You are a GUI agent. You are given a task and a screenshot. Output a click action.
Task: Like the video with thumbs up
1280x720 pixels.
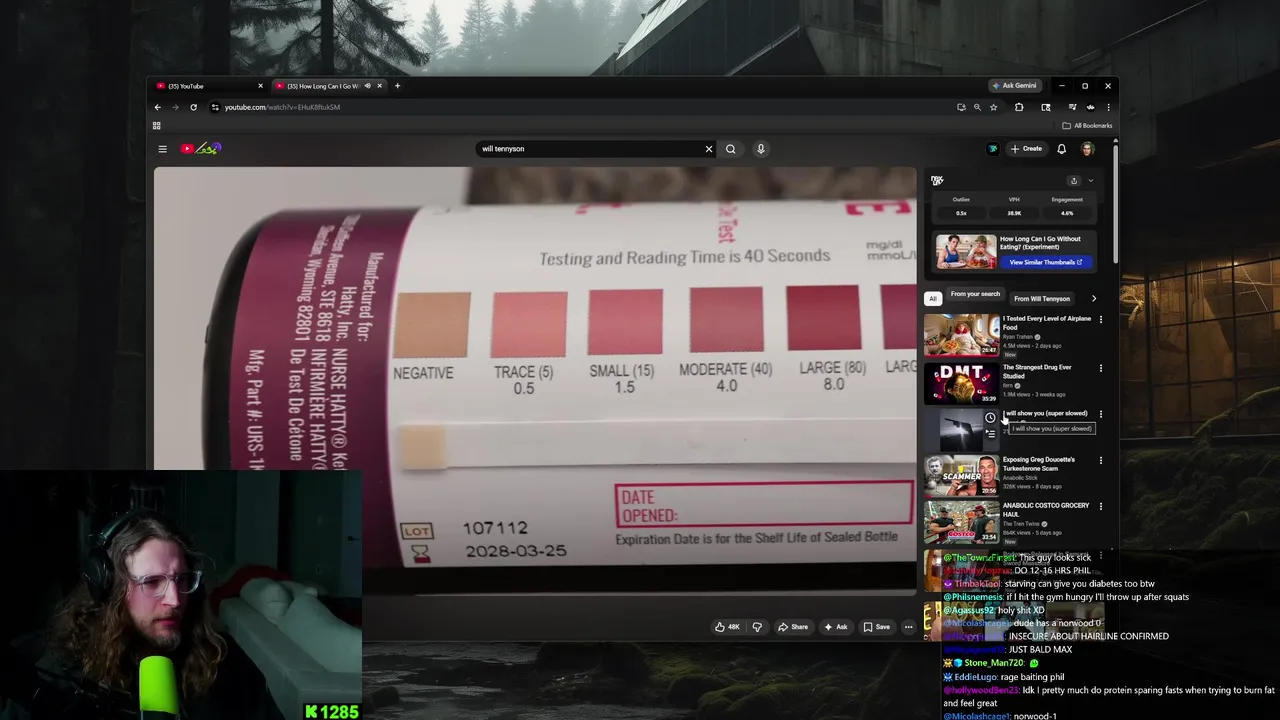[727, 627]
